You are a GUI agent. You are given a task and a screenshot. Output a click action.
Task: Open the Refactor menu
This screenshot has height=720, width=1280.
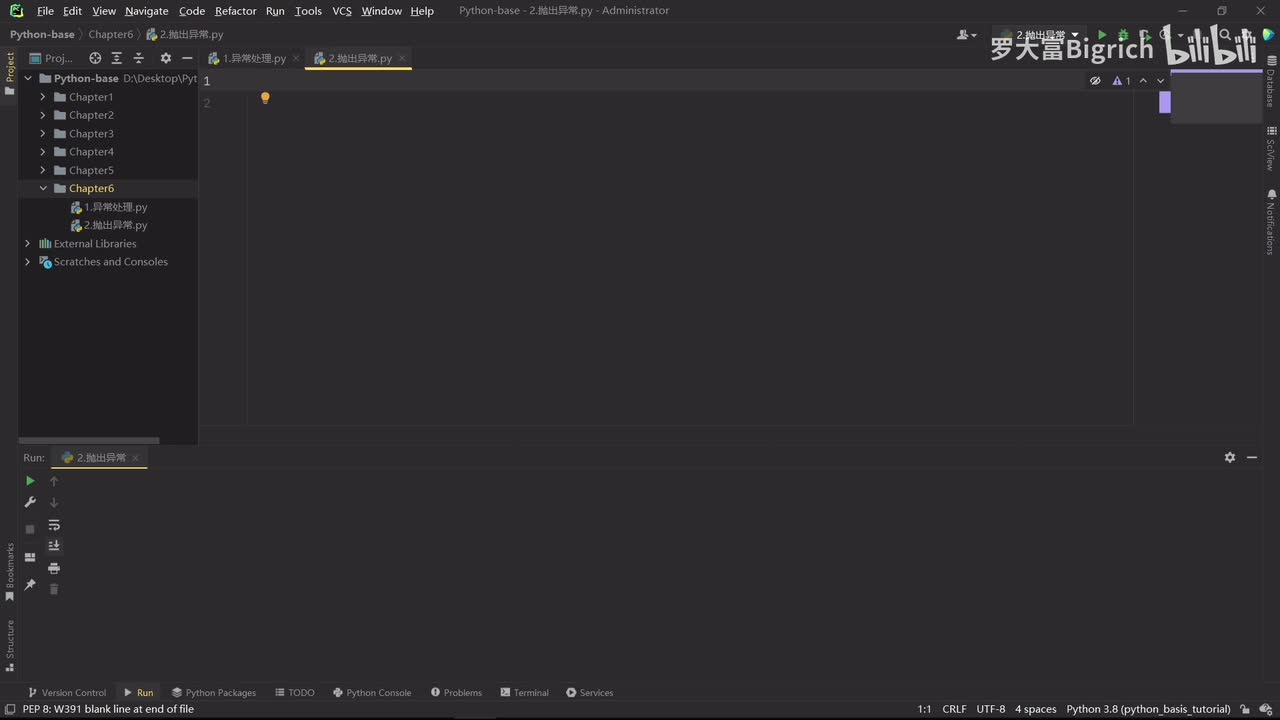point(235,11)
